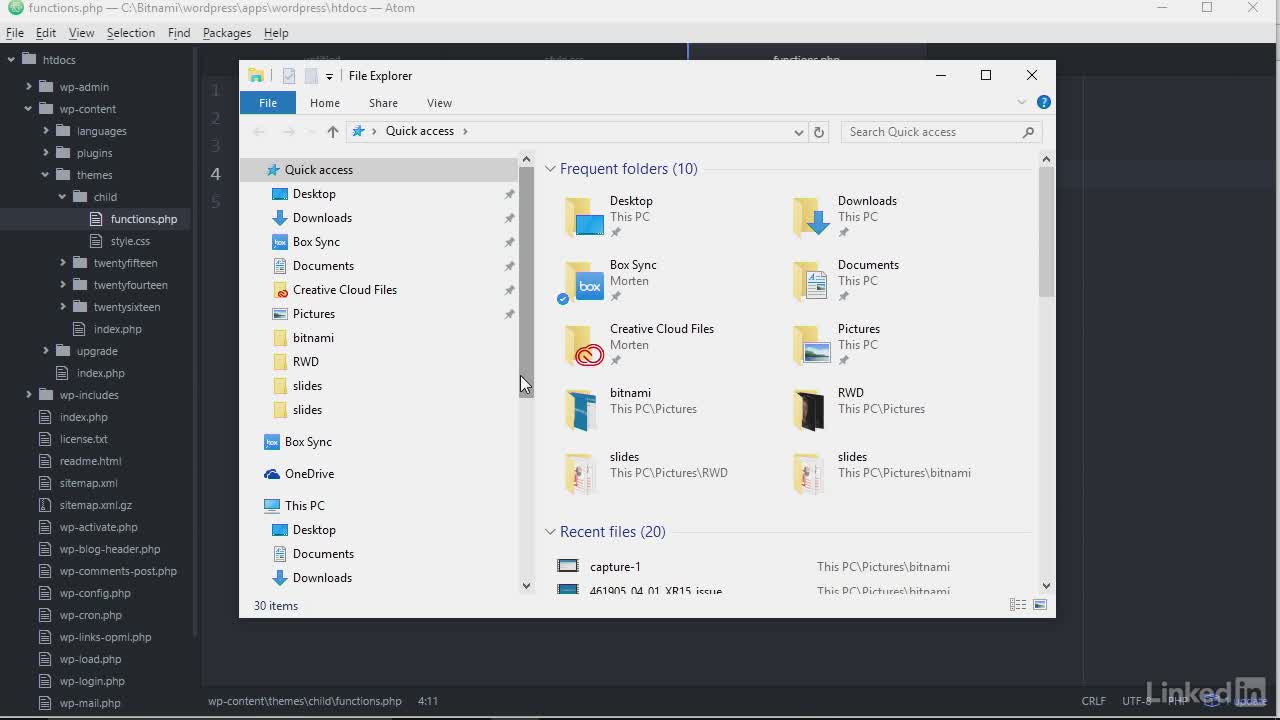Toggle the pin for Creative Cloud Files
The height and width of the screenshot is (720, 1280).
(x=509, y=290)
